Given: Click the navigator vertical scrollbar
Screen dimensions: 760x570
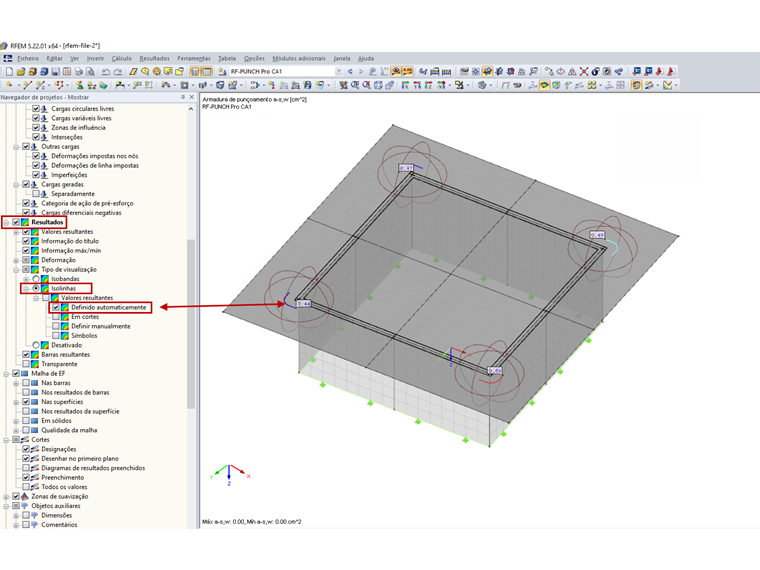Looking at the screenshot, I should coord(191,323).
